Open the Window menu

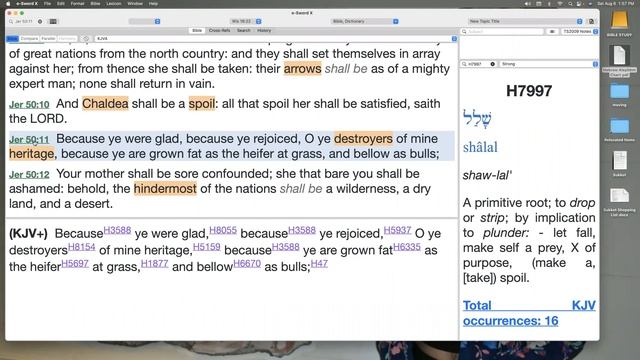(135, 3)
